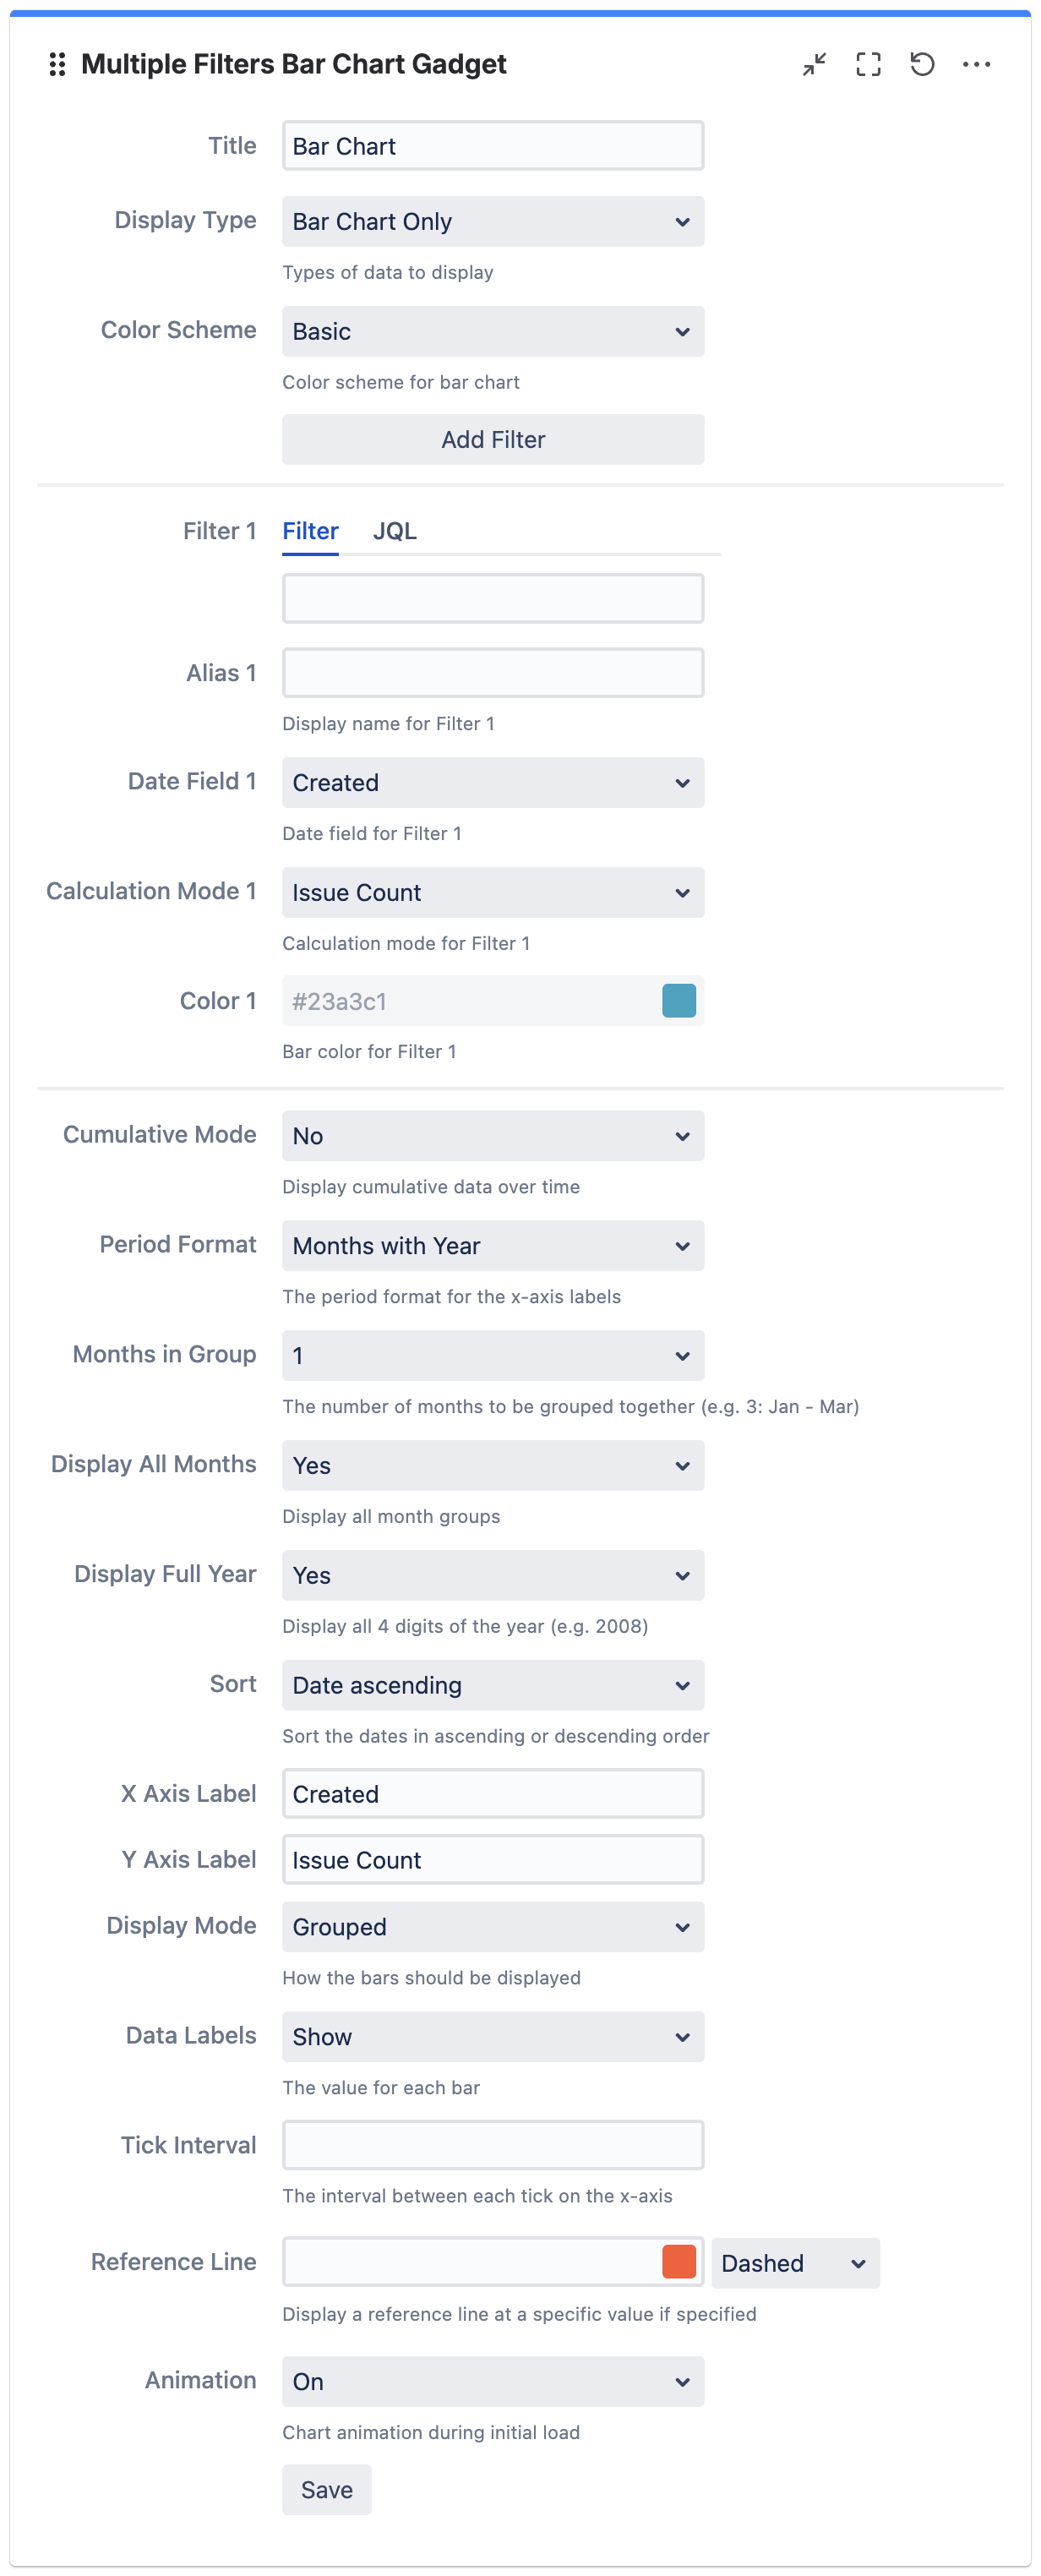Switch to the JQL tab
This screenshot has width=1041, height=2576.
point(395,531)
